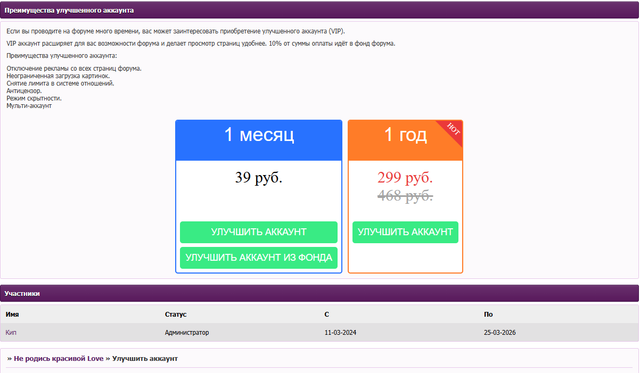Click the HOT ribbon badge

(x=453, y=129)
